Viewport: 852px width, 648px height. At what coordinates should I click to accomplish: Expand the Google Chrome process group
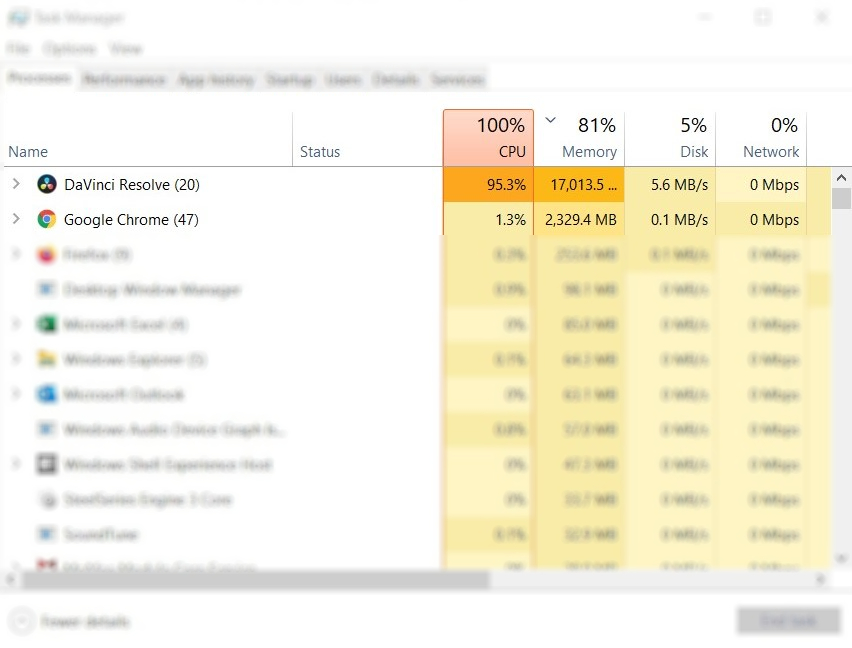(x=16, y=220)
